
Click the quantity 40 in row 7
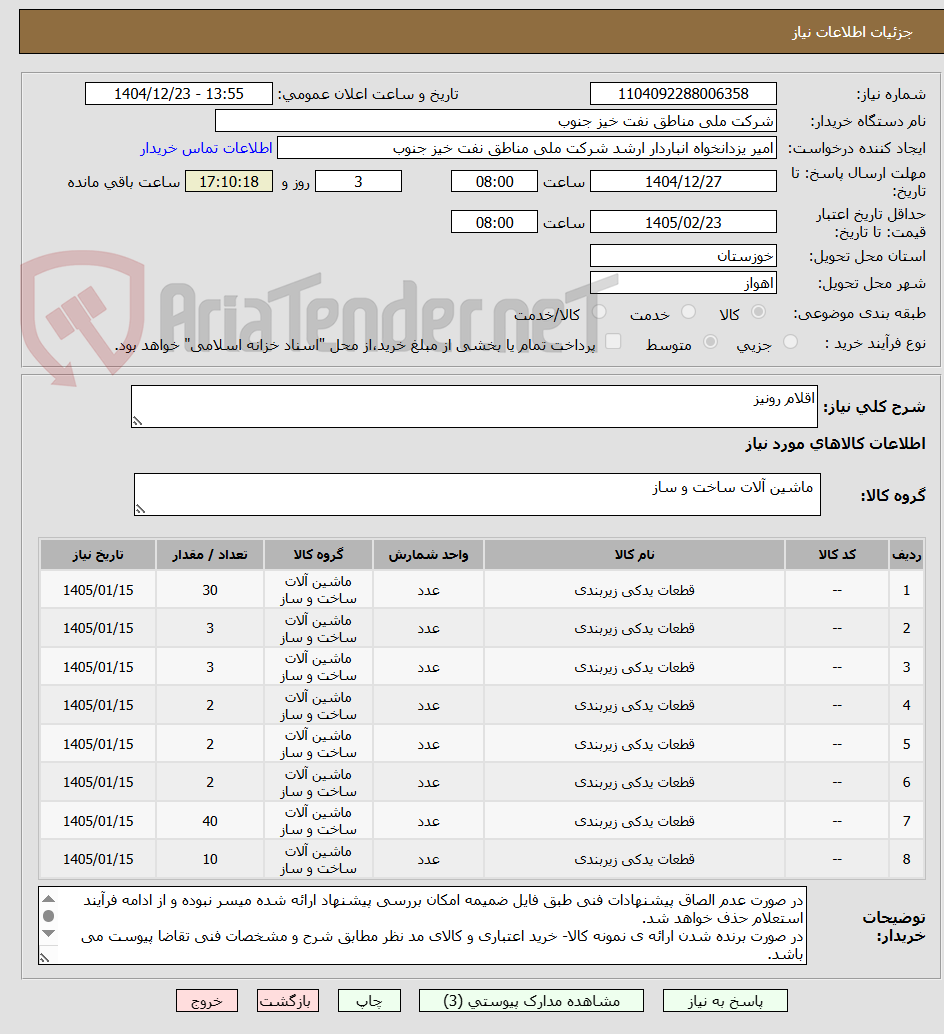point(210,821)
